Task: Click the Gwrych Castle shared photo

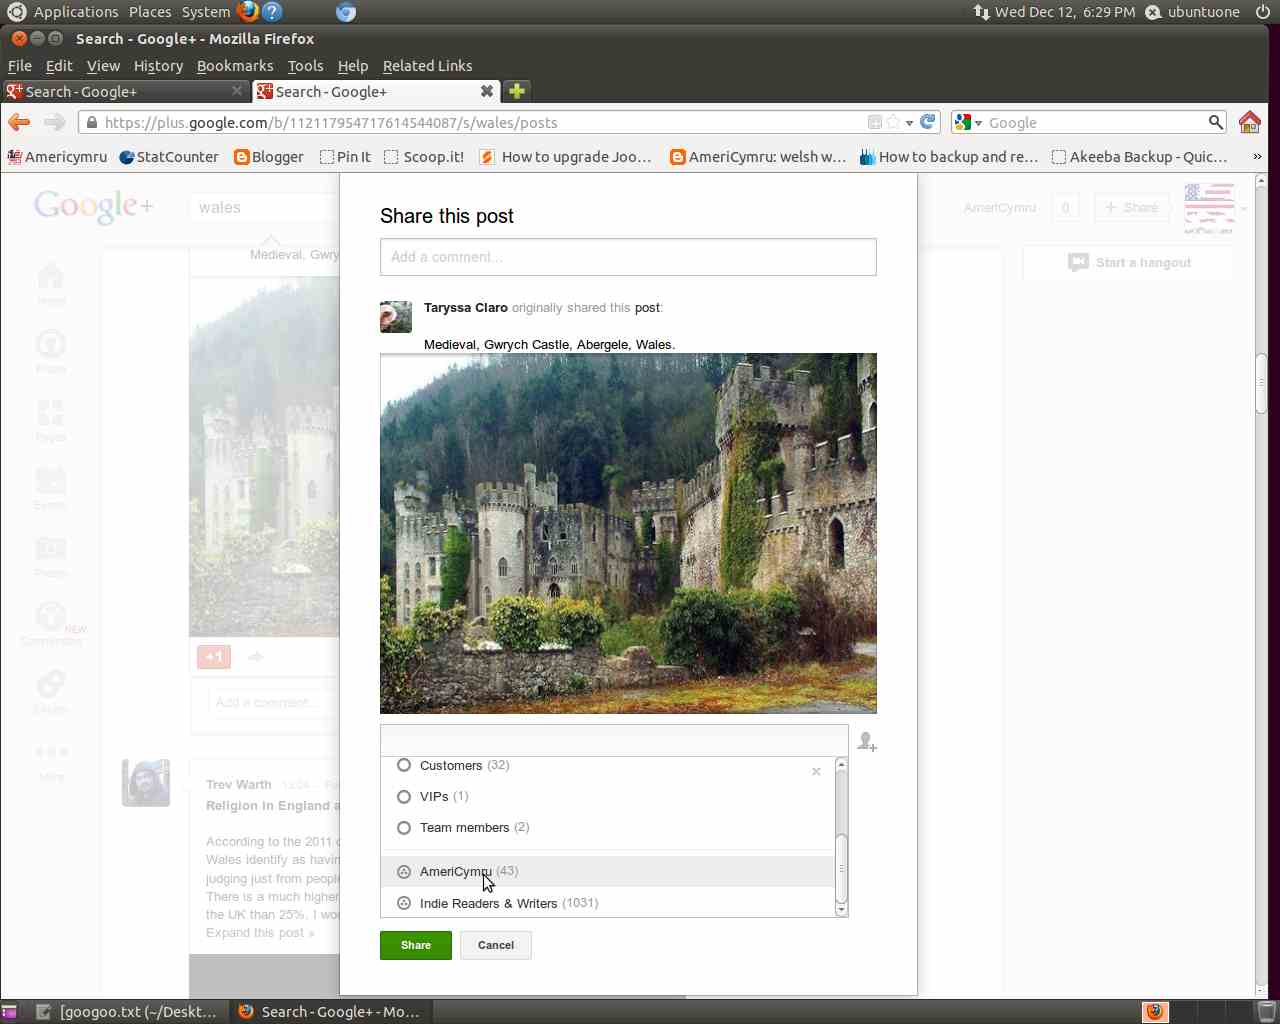Action: pyautogui.click(x=628, y=533)
